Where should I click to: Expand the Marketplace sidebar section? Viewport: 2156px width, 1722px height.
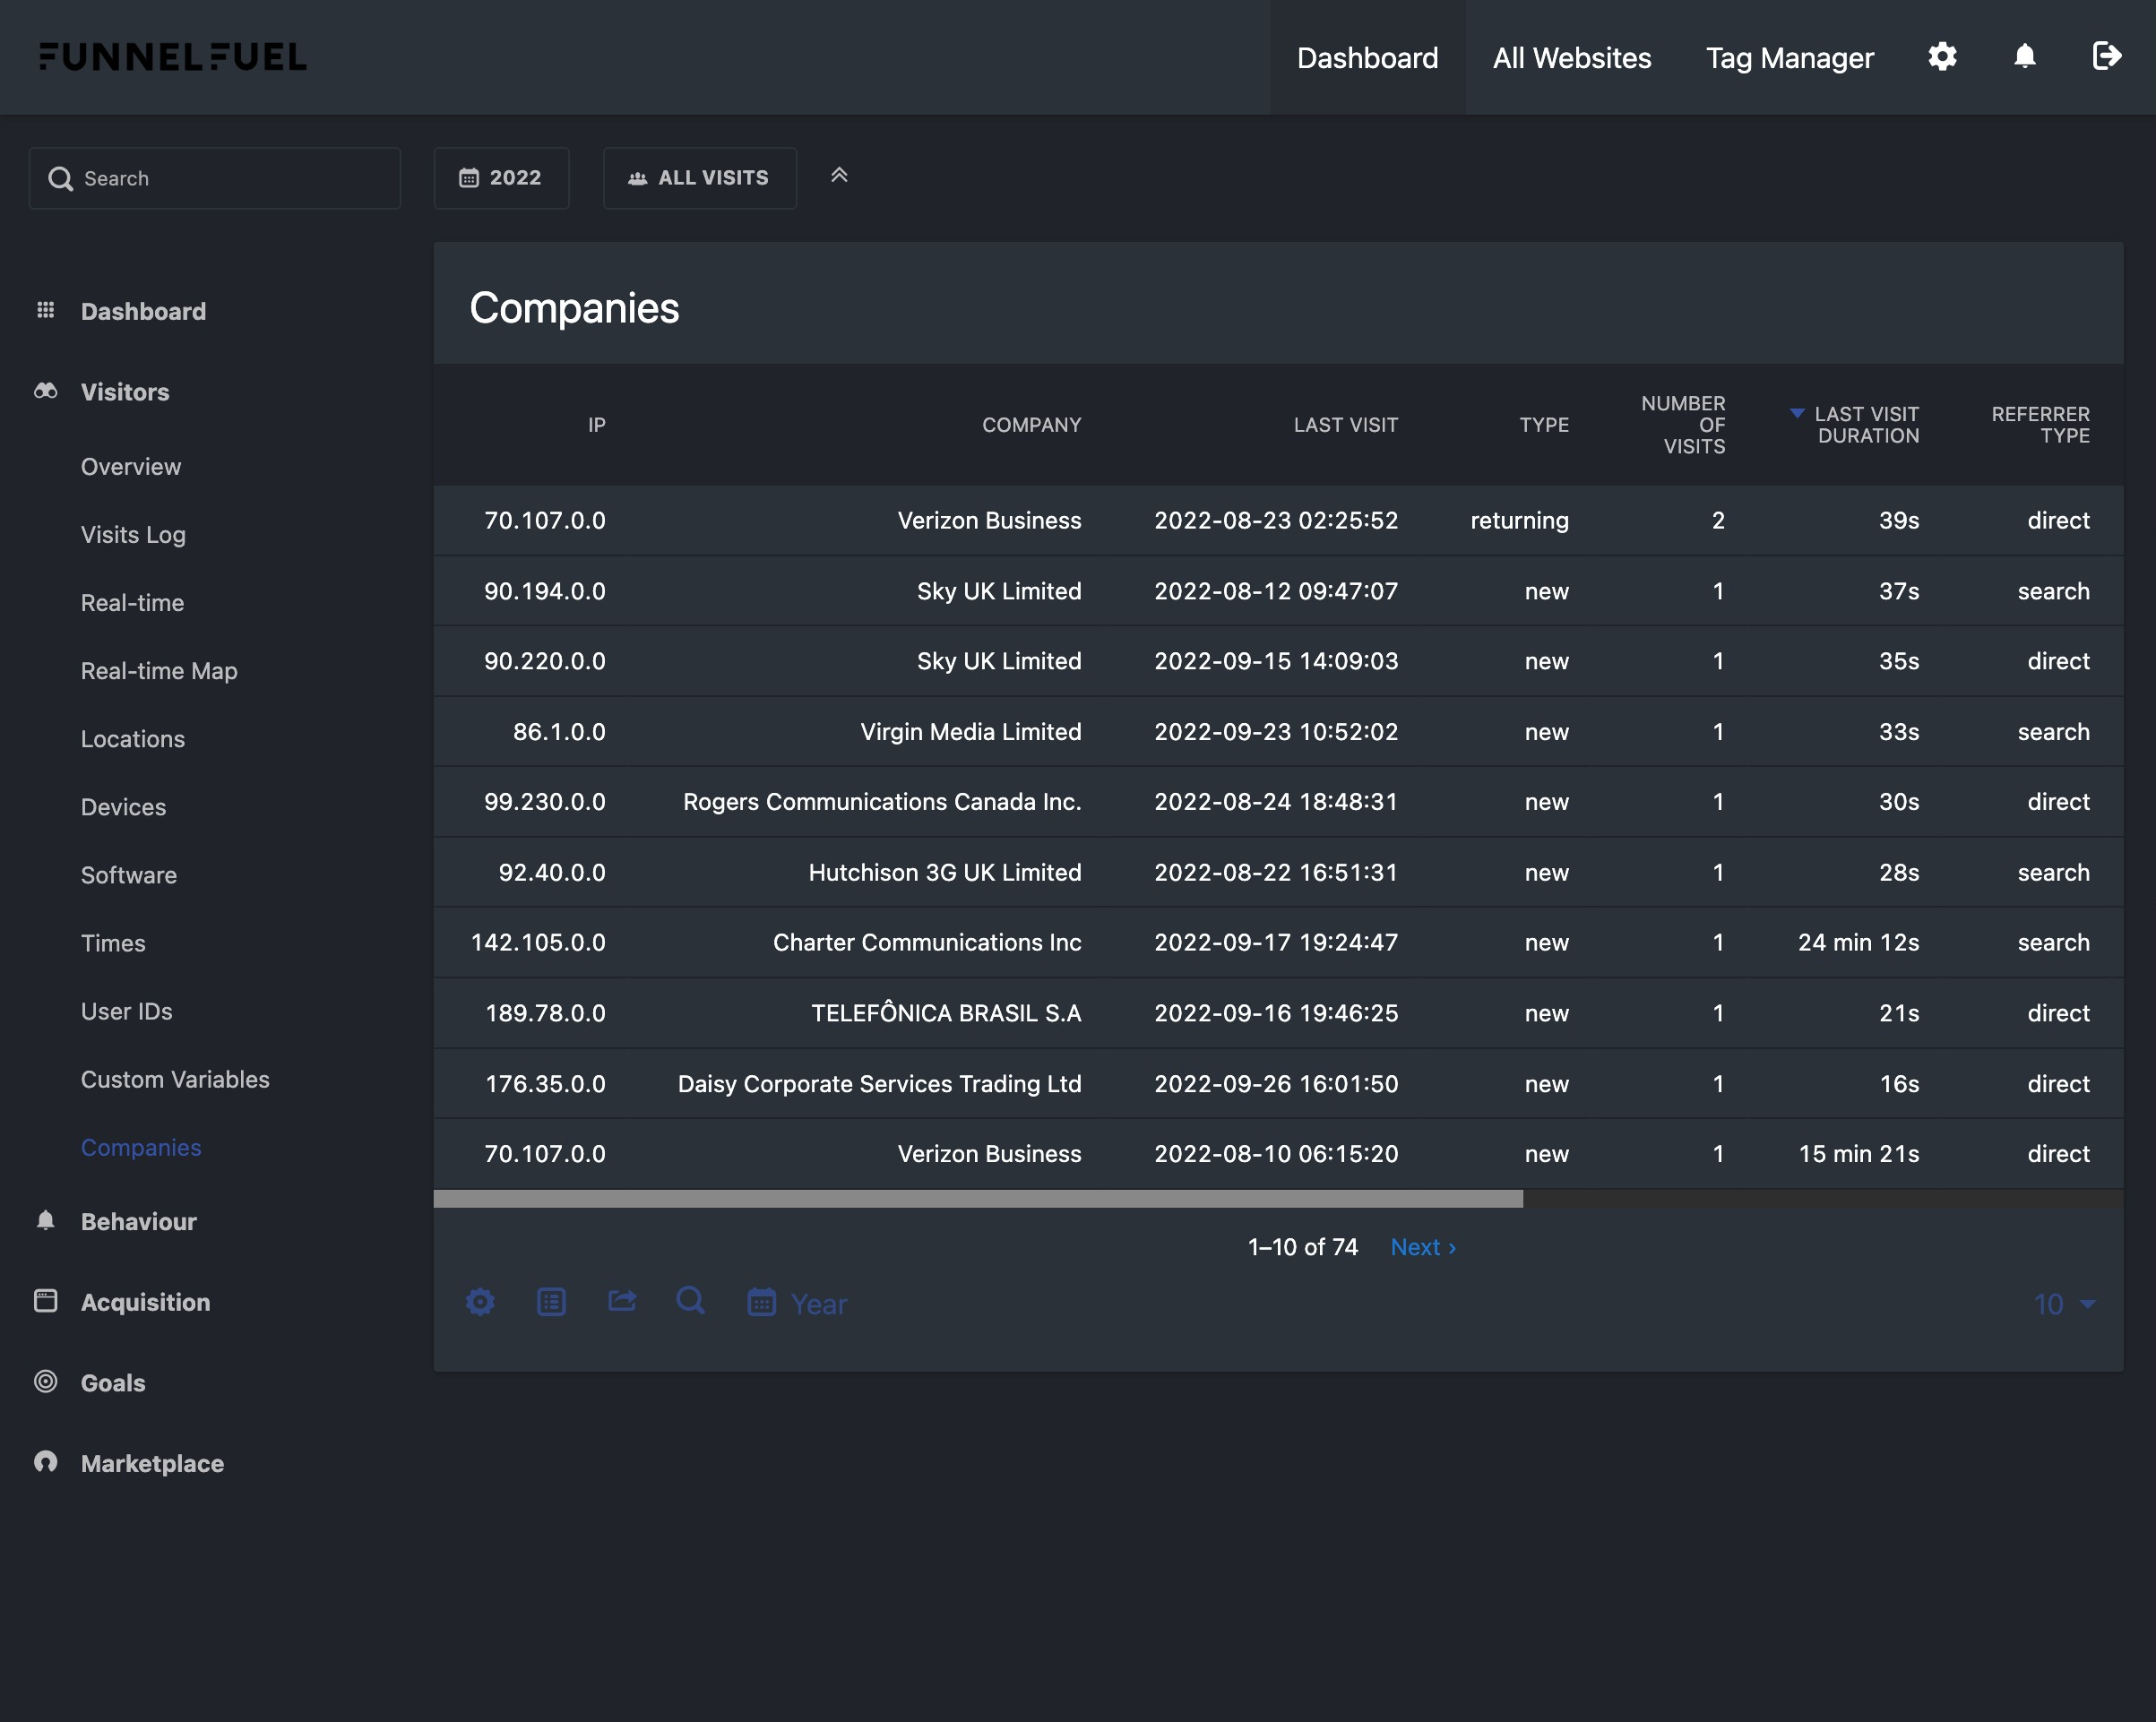152,1464
